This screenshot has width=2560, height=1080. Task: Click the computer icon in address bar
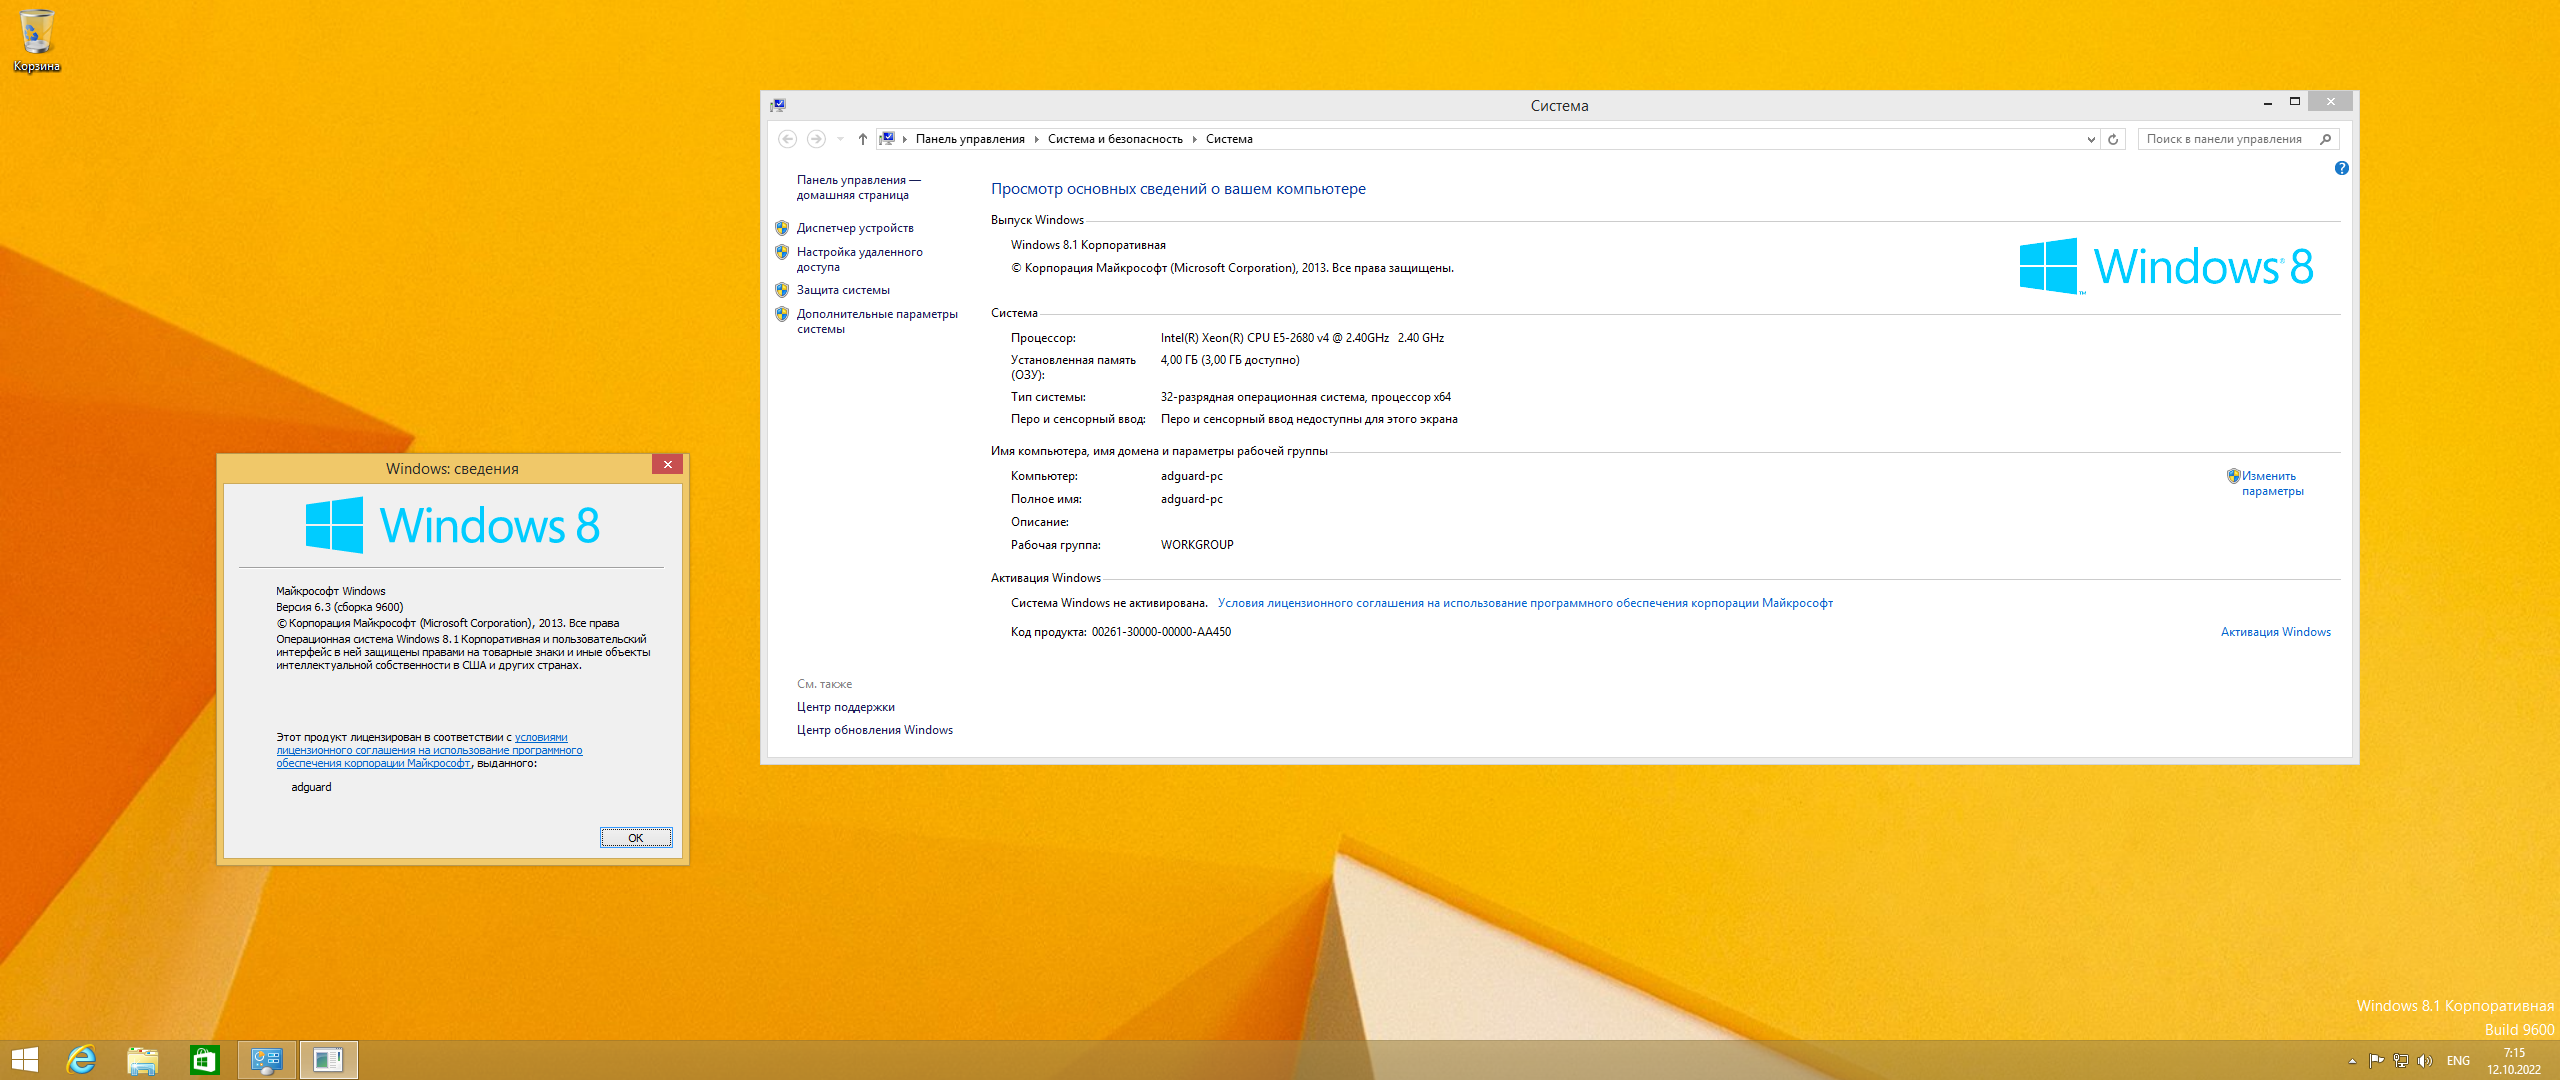tap(887, 139)
